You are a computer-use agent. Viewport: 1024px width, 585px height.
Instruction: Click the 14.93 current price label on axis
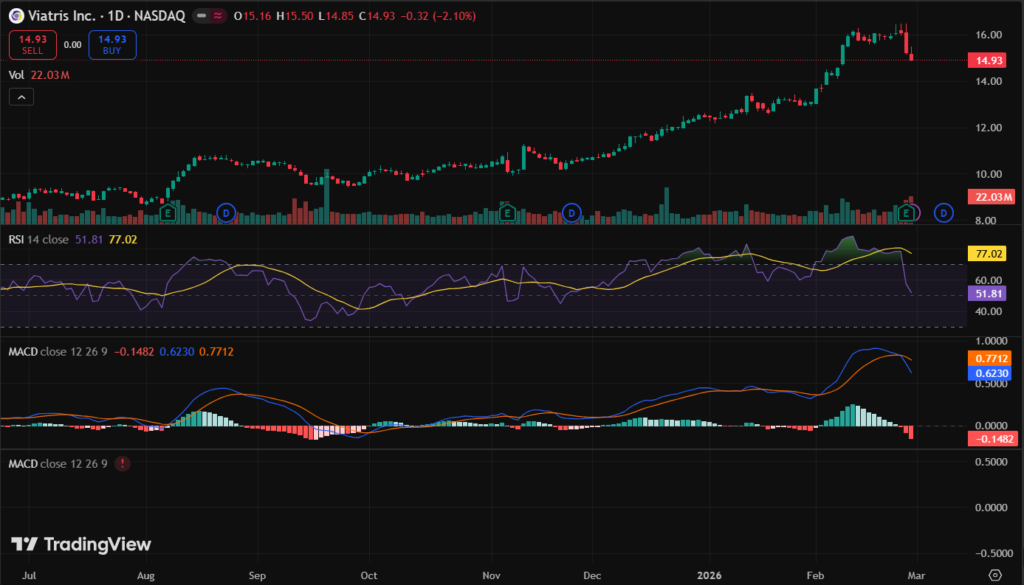(x=988, y=60)
